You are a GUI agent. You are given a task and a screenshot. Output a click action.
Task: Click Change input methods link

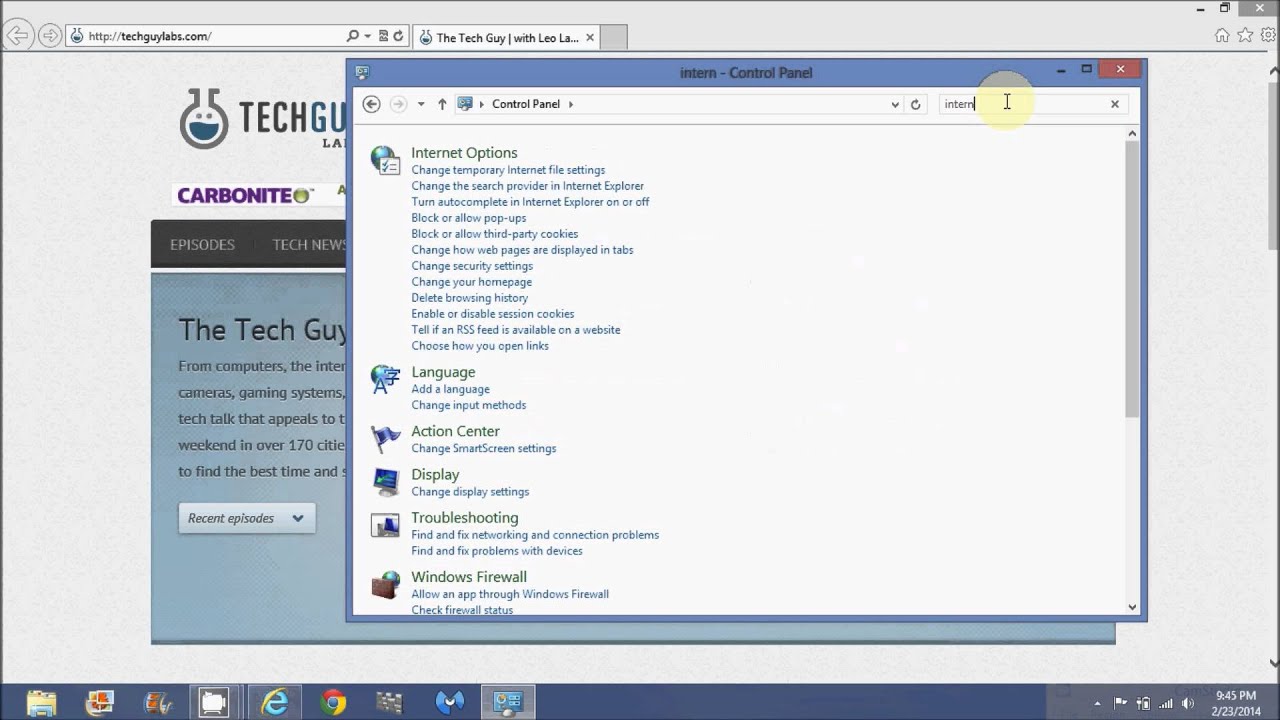[x=468, y=405]
